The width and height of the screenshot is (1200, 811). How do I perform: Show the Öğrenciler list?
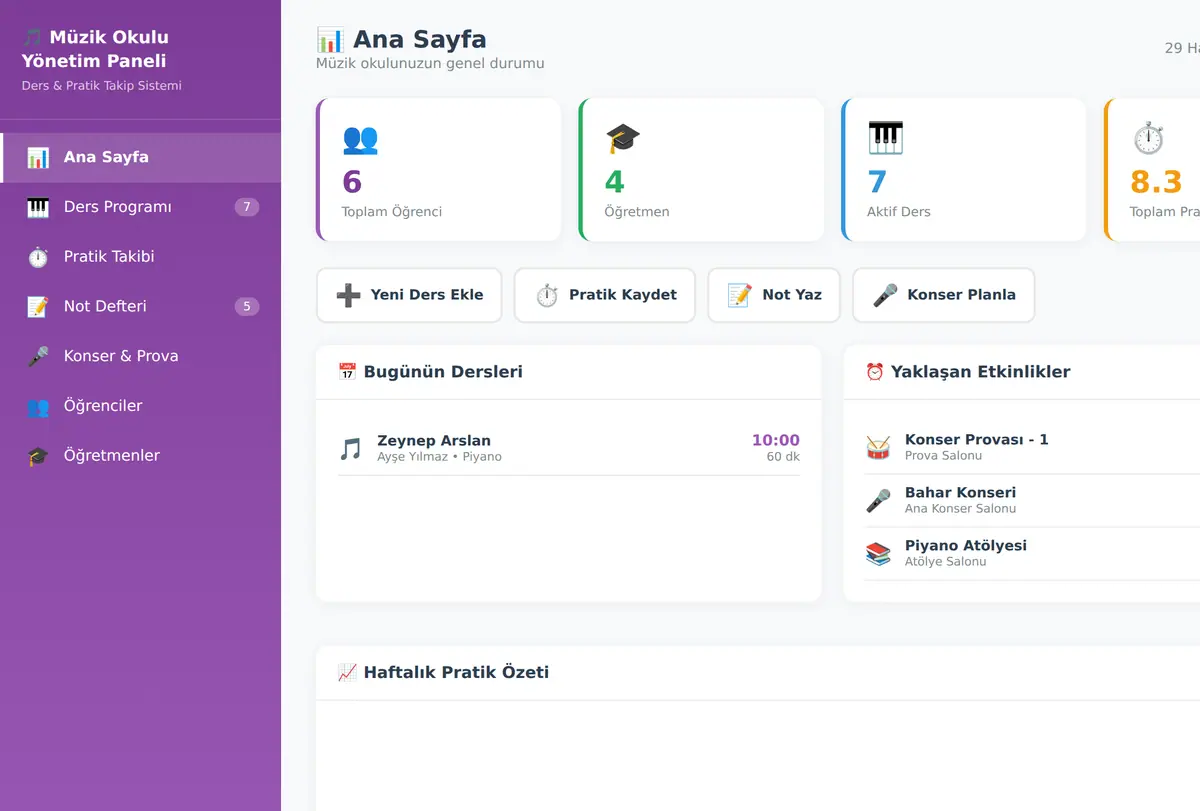[141, 406]
